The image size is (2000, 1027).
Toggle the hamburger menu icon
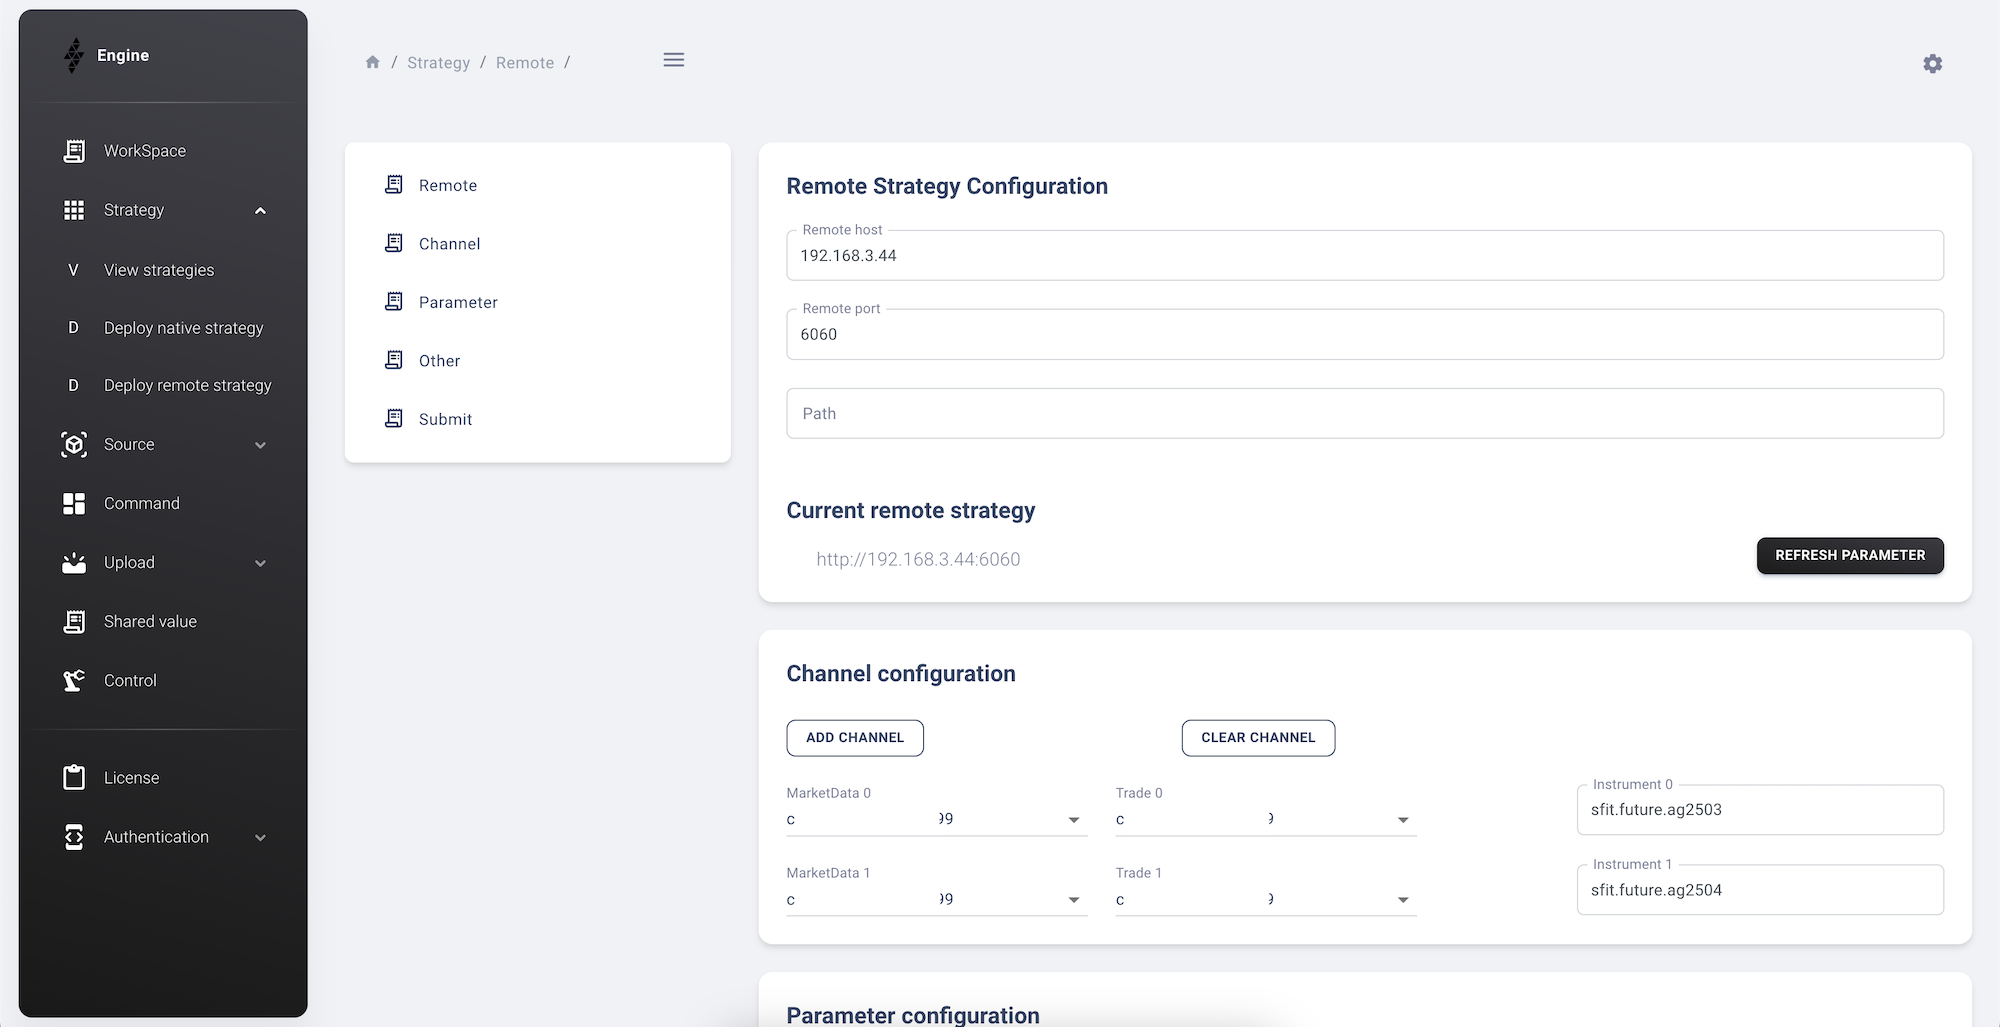[x=674, y=60]
